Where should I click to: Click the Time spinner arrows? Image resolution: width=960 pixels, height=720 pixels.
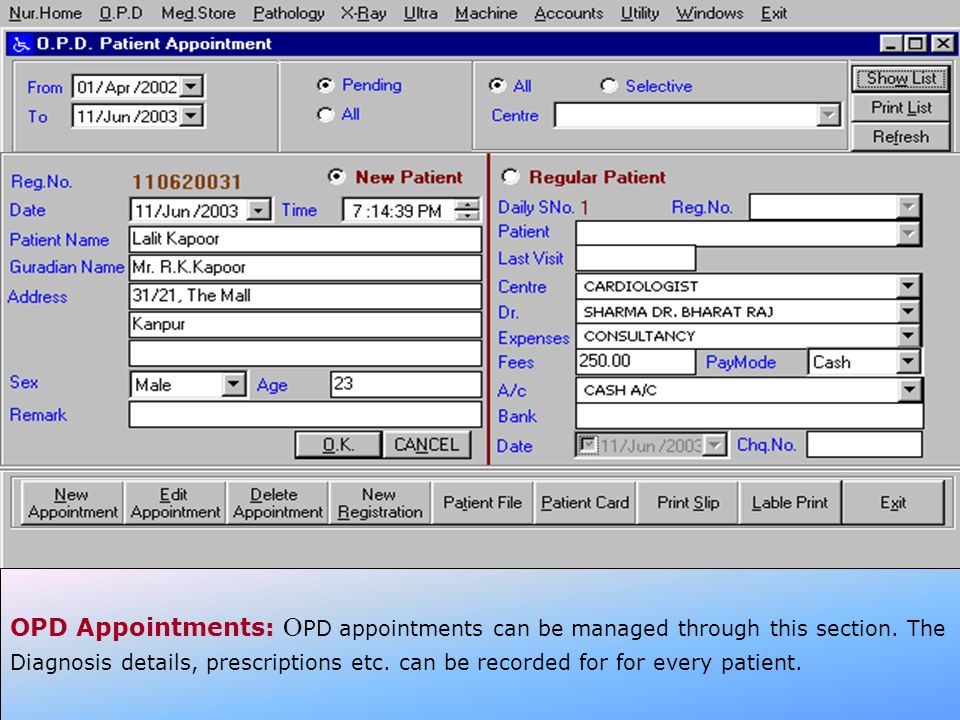click(468, 211)
